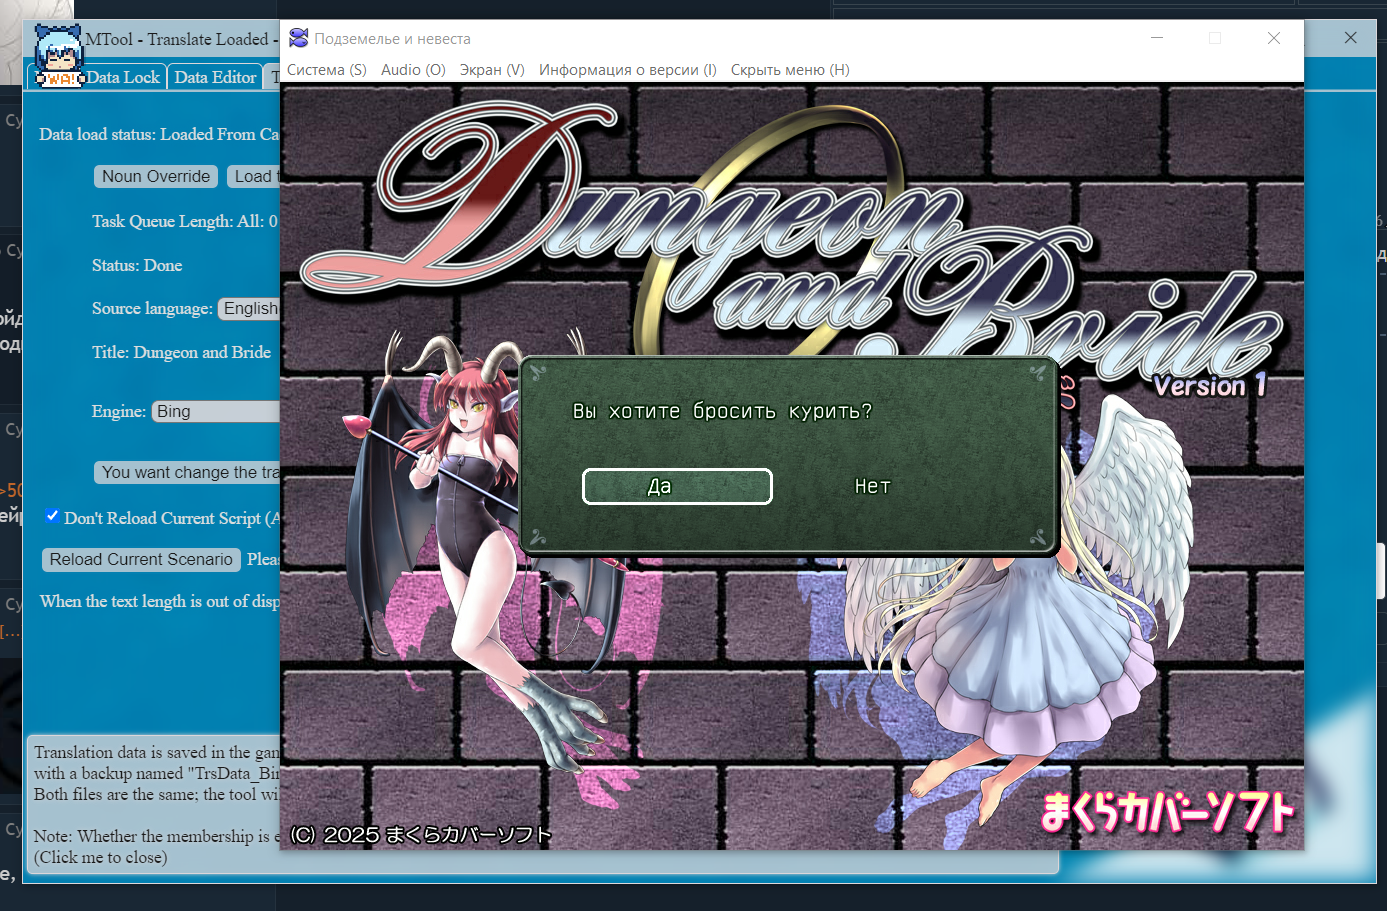Click "Task Queue Length" text in MTool
1387x911 pixels.
[185, 222]
